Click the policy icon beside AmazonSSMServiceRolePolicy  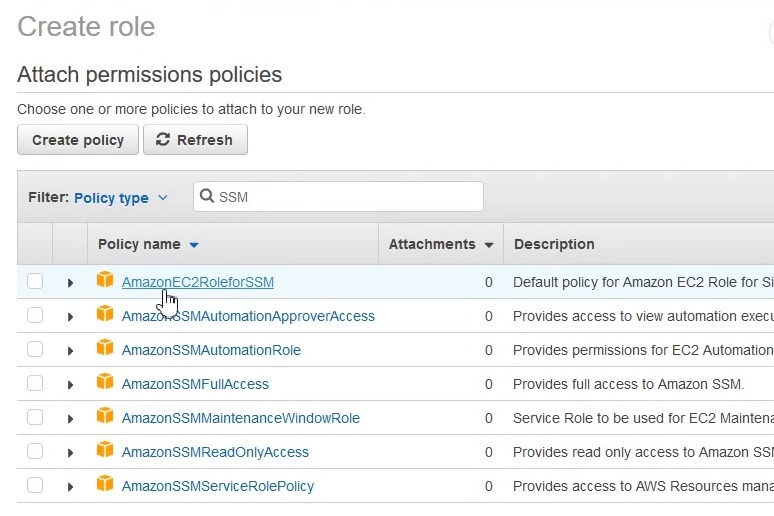105,484
